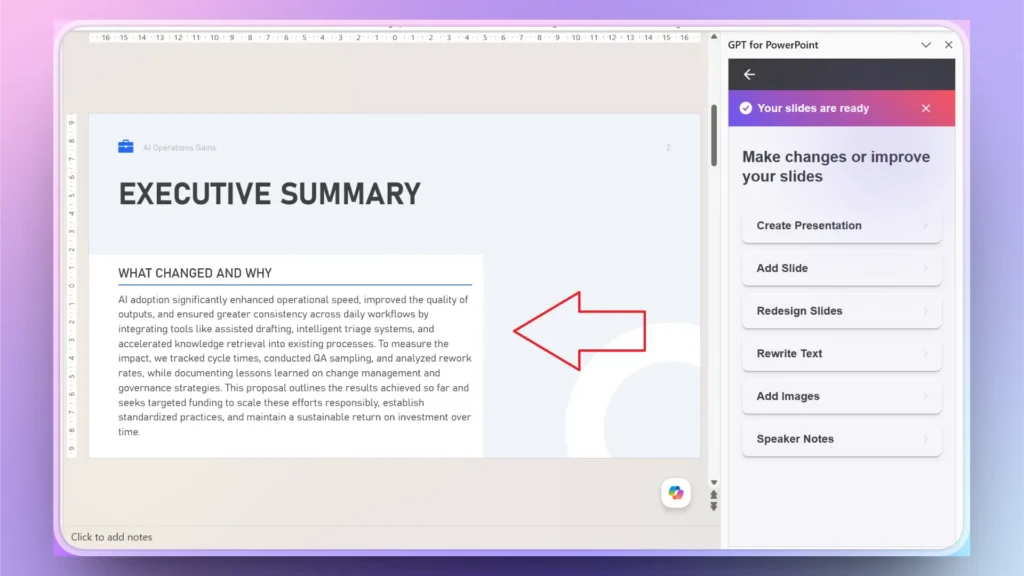Expand the Speaker Notes row arrow

[925, 439]
